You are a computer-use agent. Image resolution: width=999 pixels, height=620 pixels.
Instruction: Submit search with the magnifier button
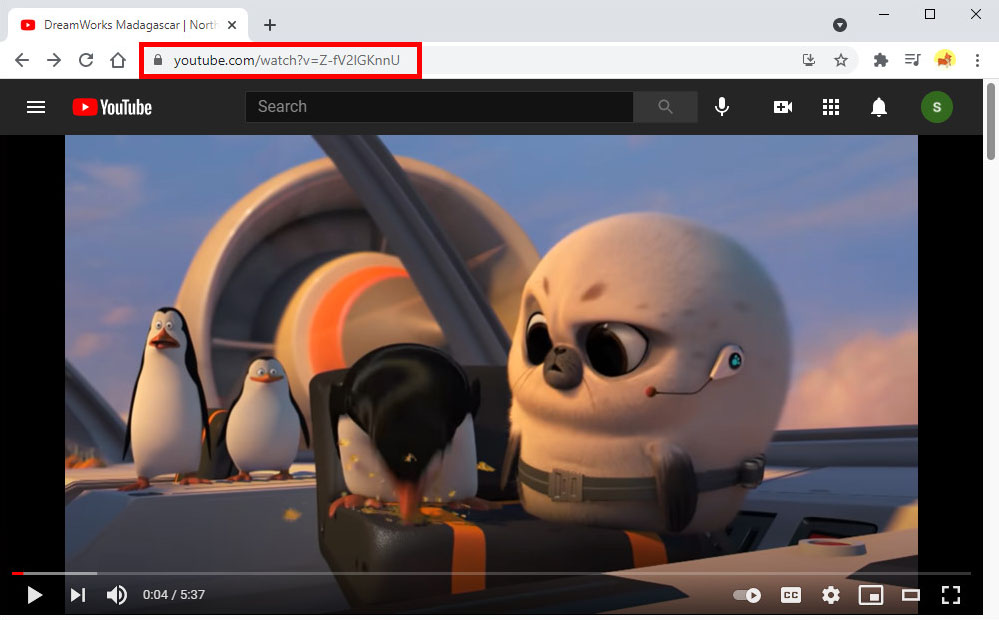coord(665,106)
